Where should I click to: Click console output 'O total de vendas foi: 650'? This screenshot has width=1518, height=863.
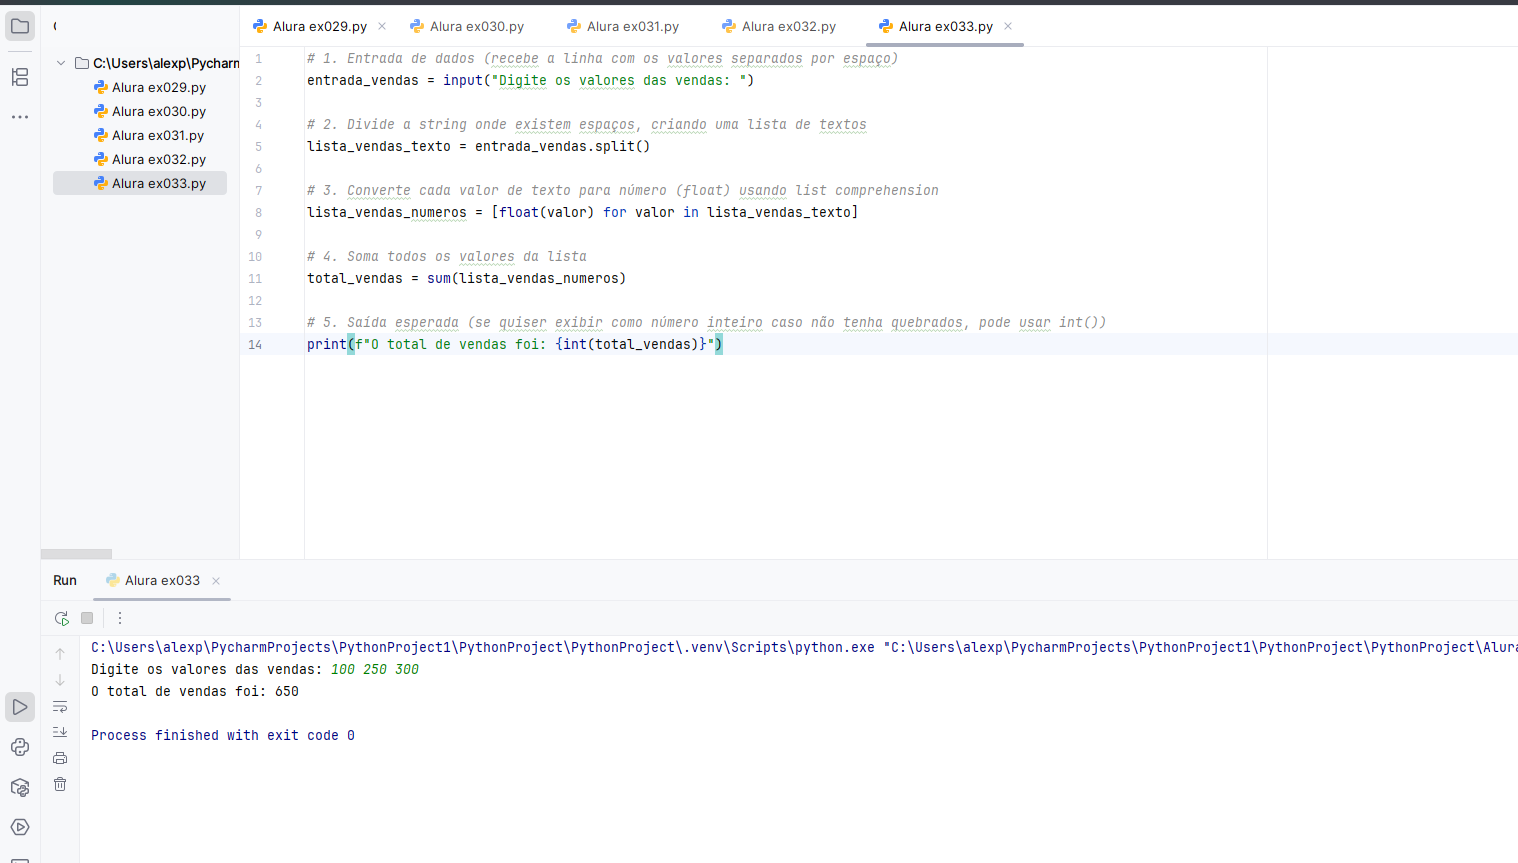[x=195, y=691]
